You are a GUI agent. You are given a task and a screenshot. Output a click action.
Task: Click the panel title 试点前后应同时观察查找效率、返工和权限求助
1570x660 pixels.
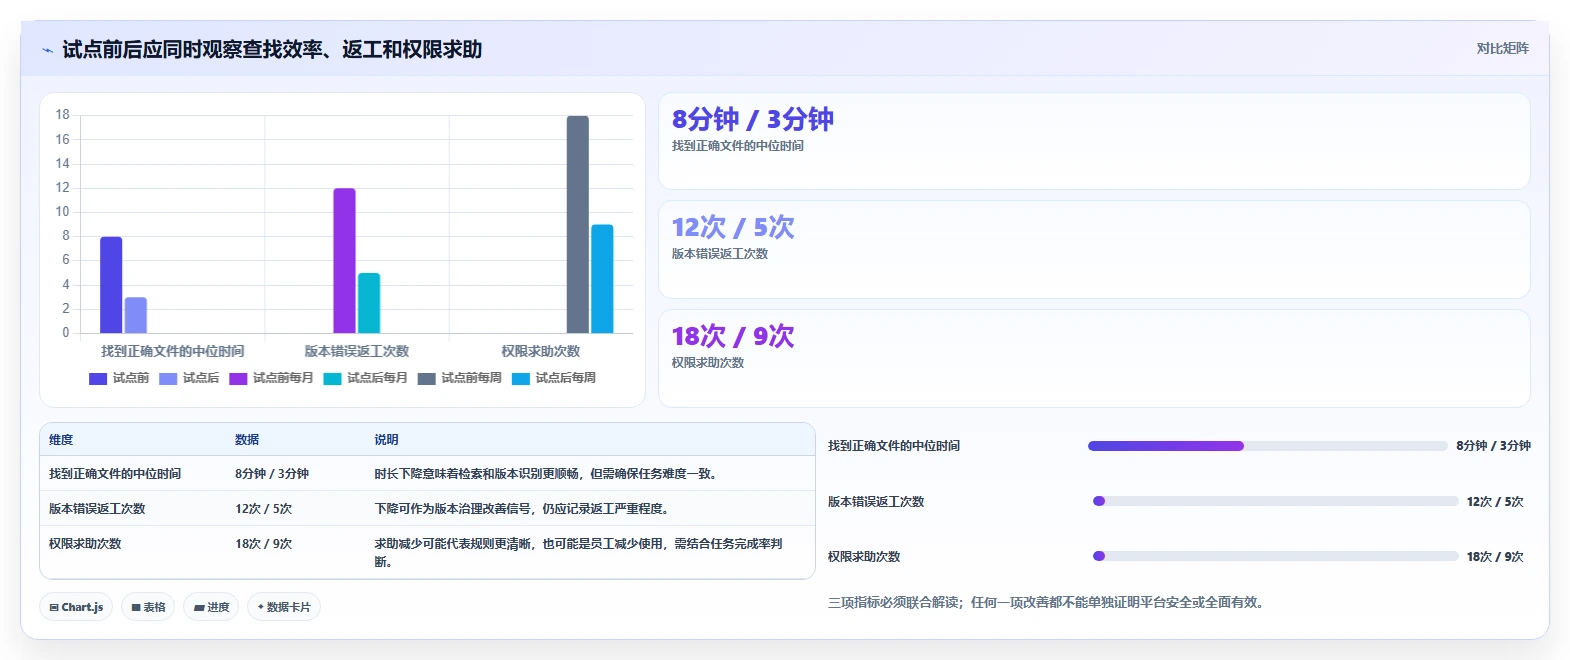coord(272,49)
